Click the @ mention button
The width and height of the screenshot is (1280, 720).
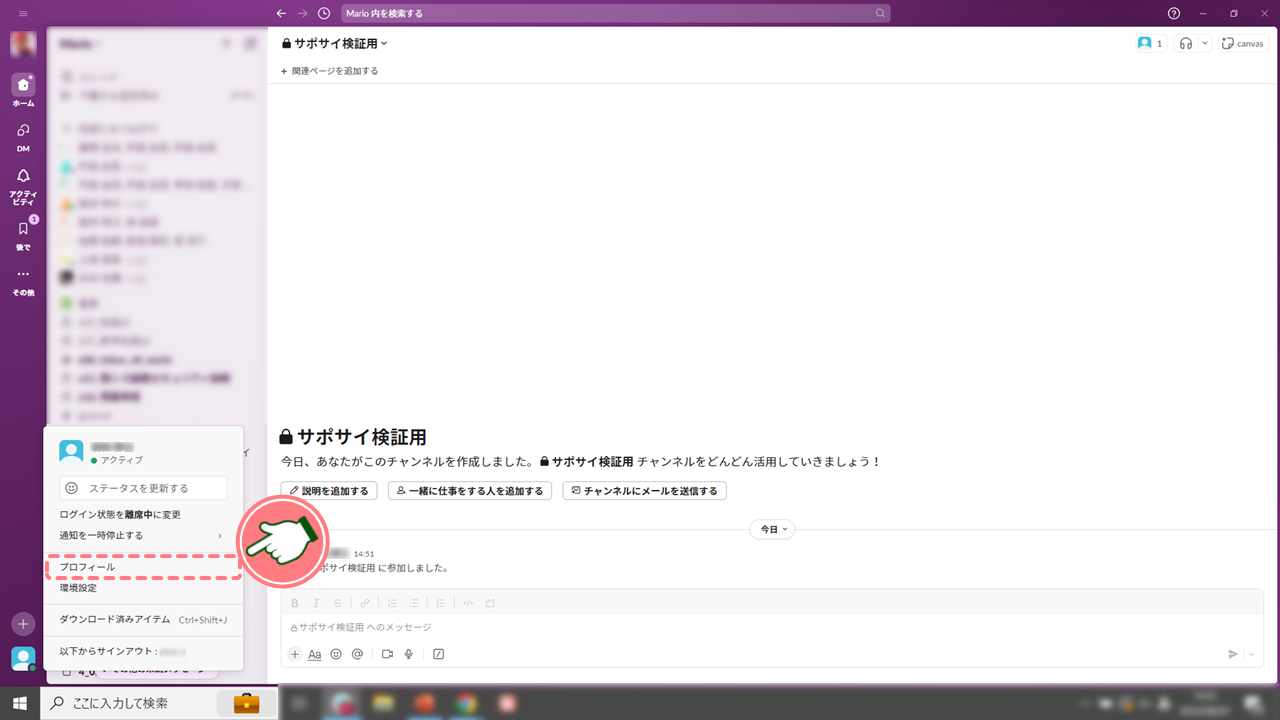357,654
